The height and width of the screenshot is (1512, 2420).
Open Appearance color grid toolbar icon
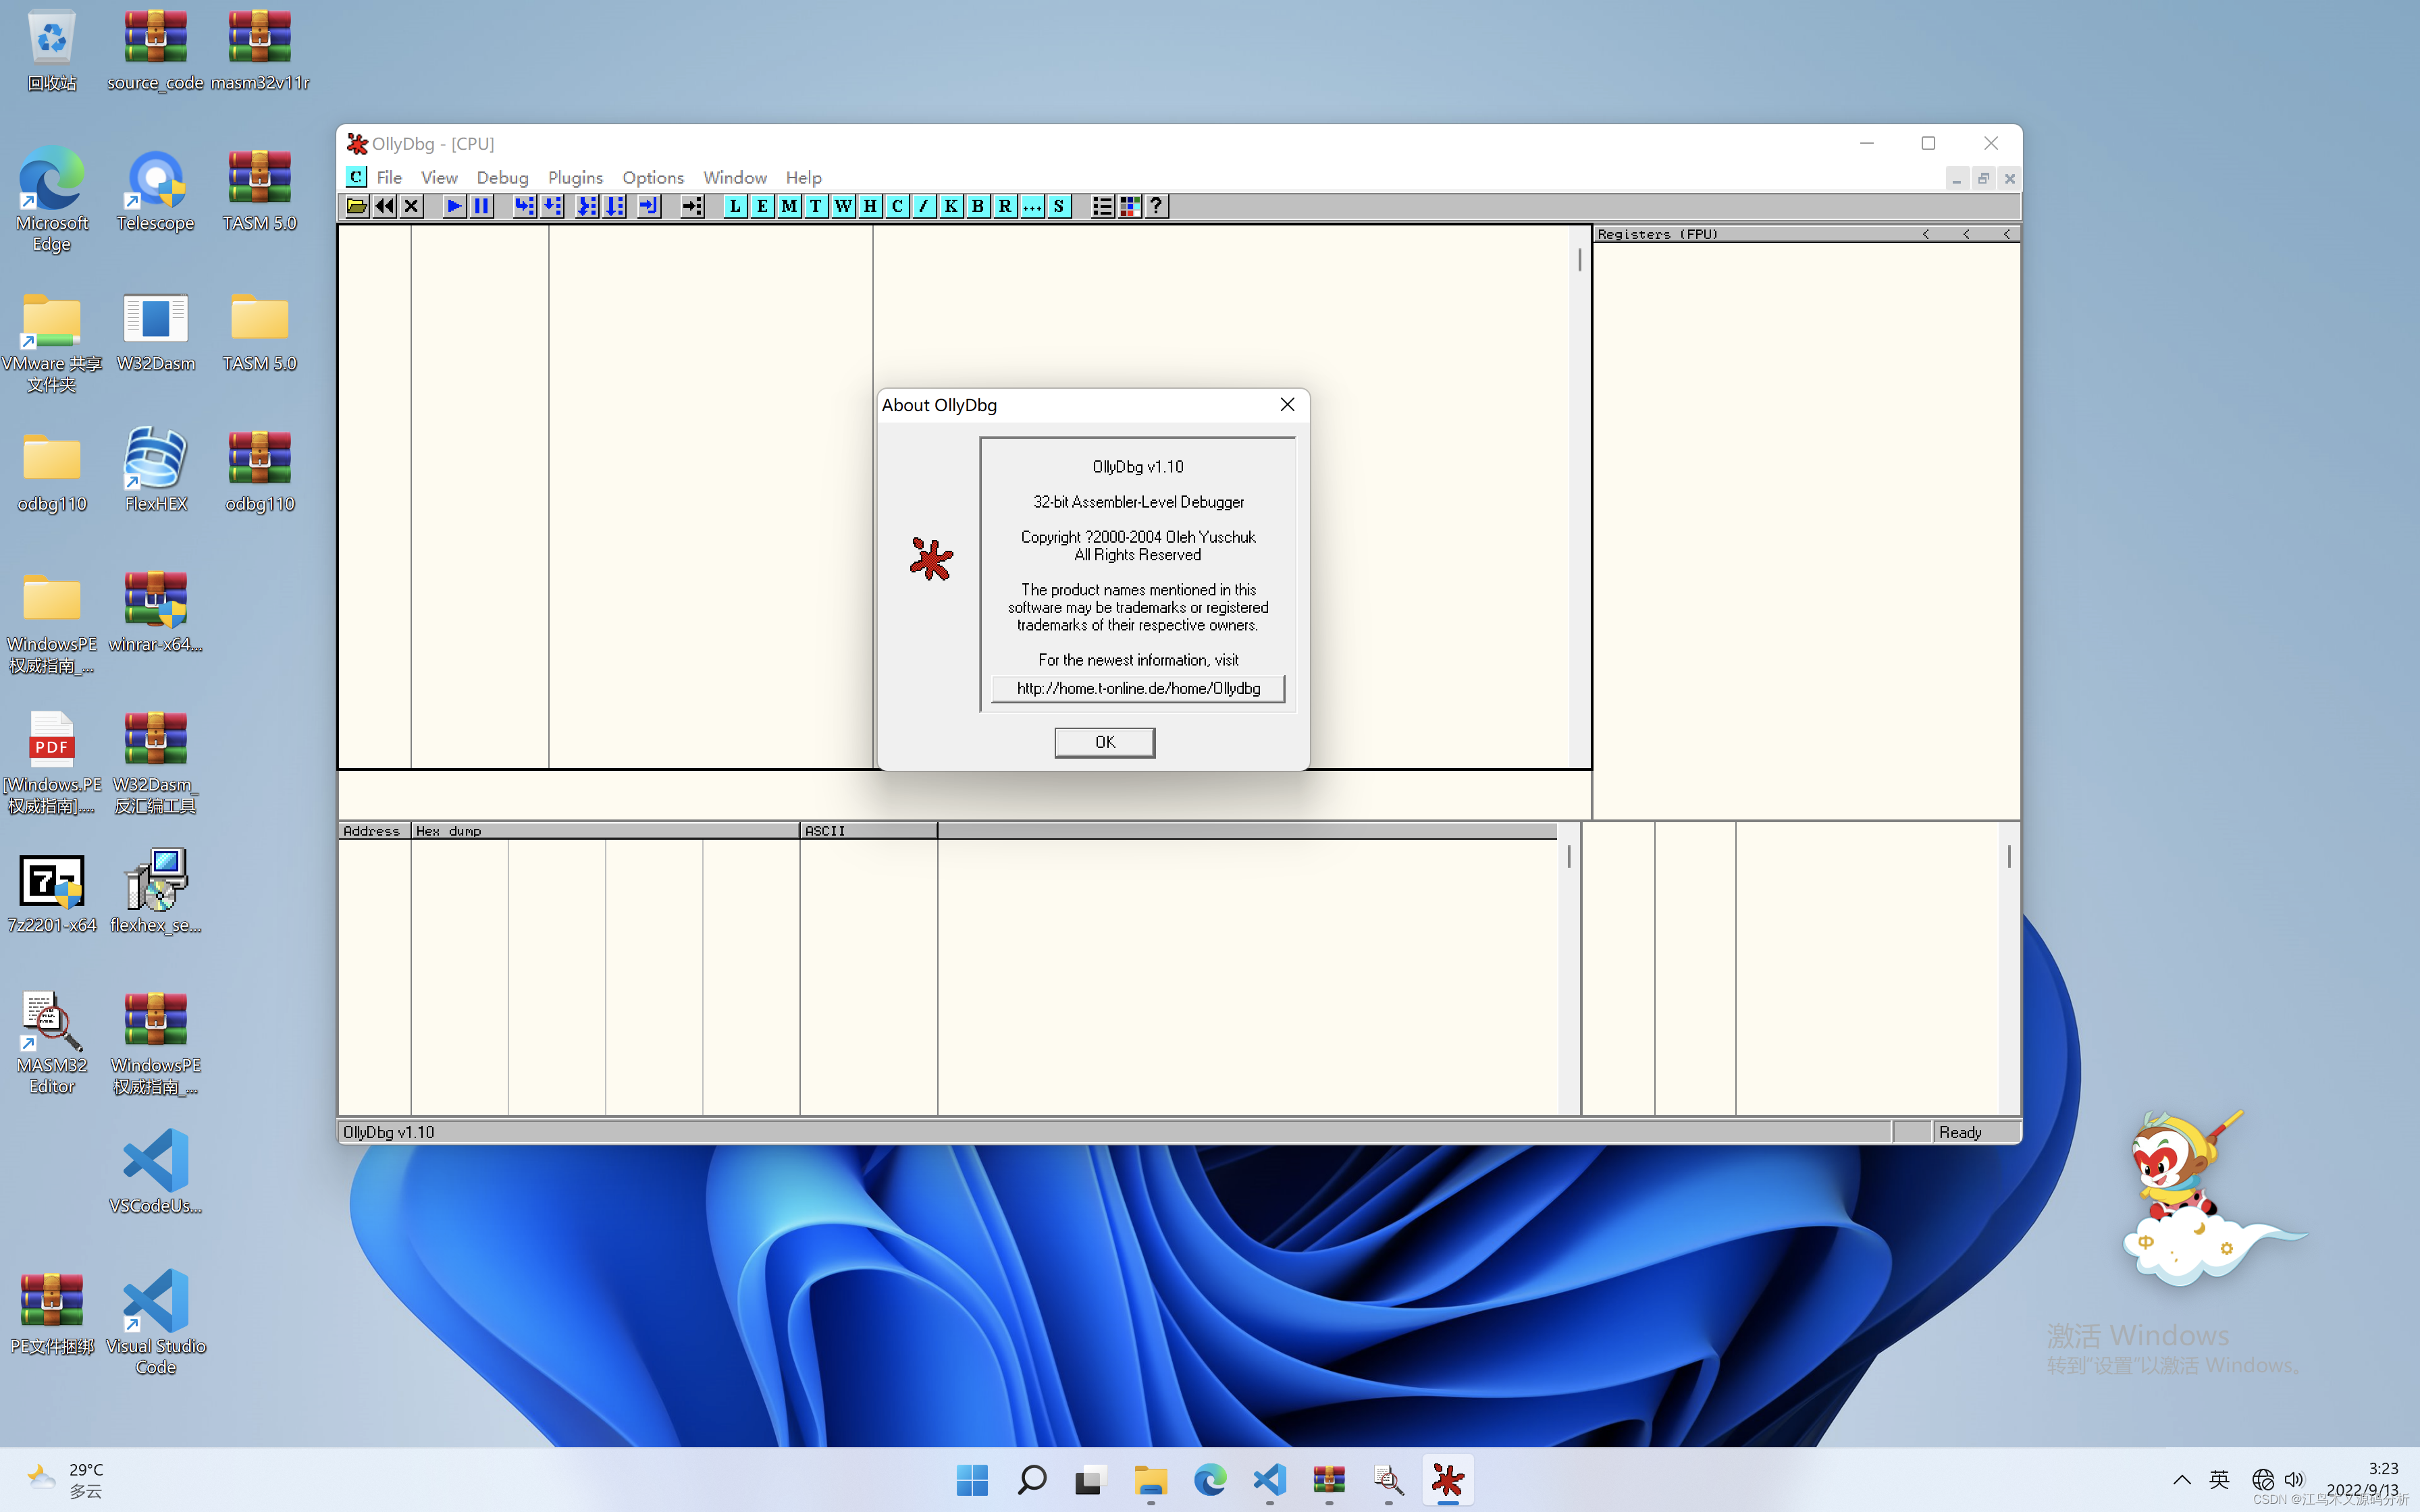[1129, 206]
